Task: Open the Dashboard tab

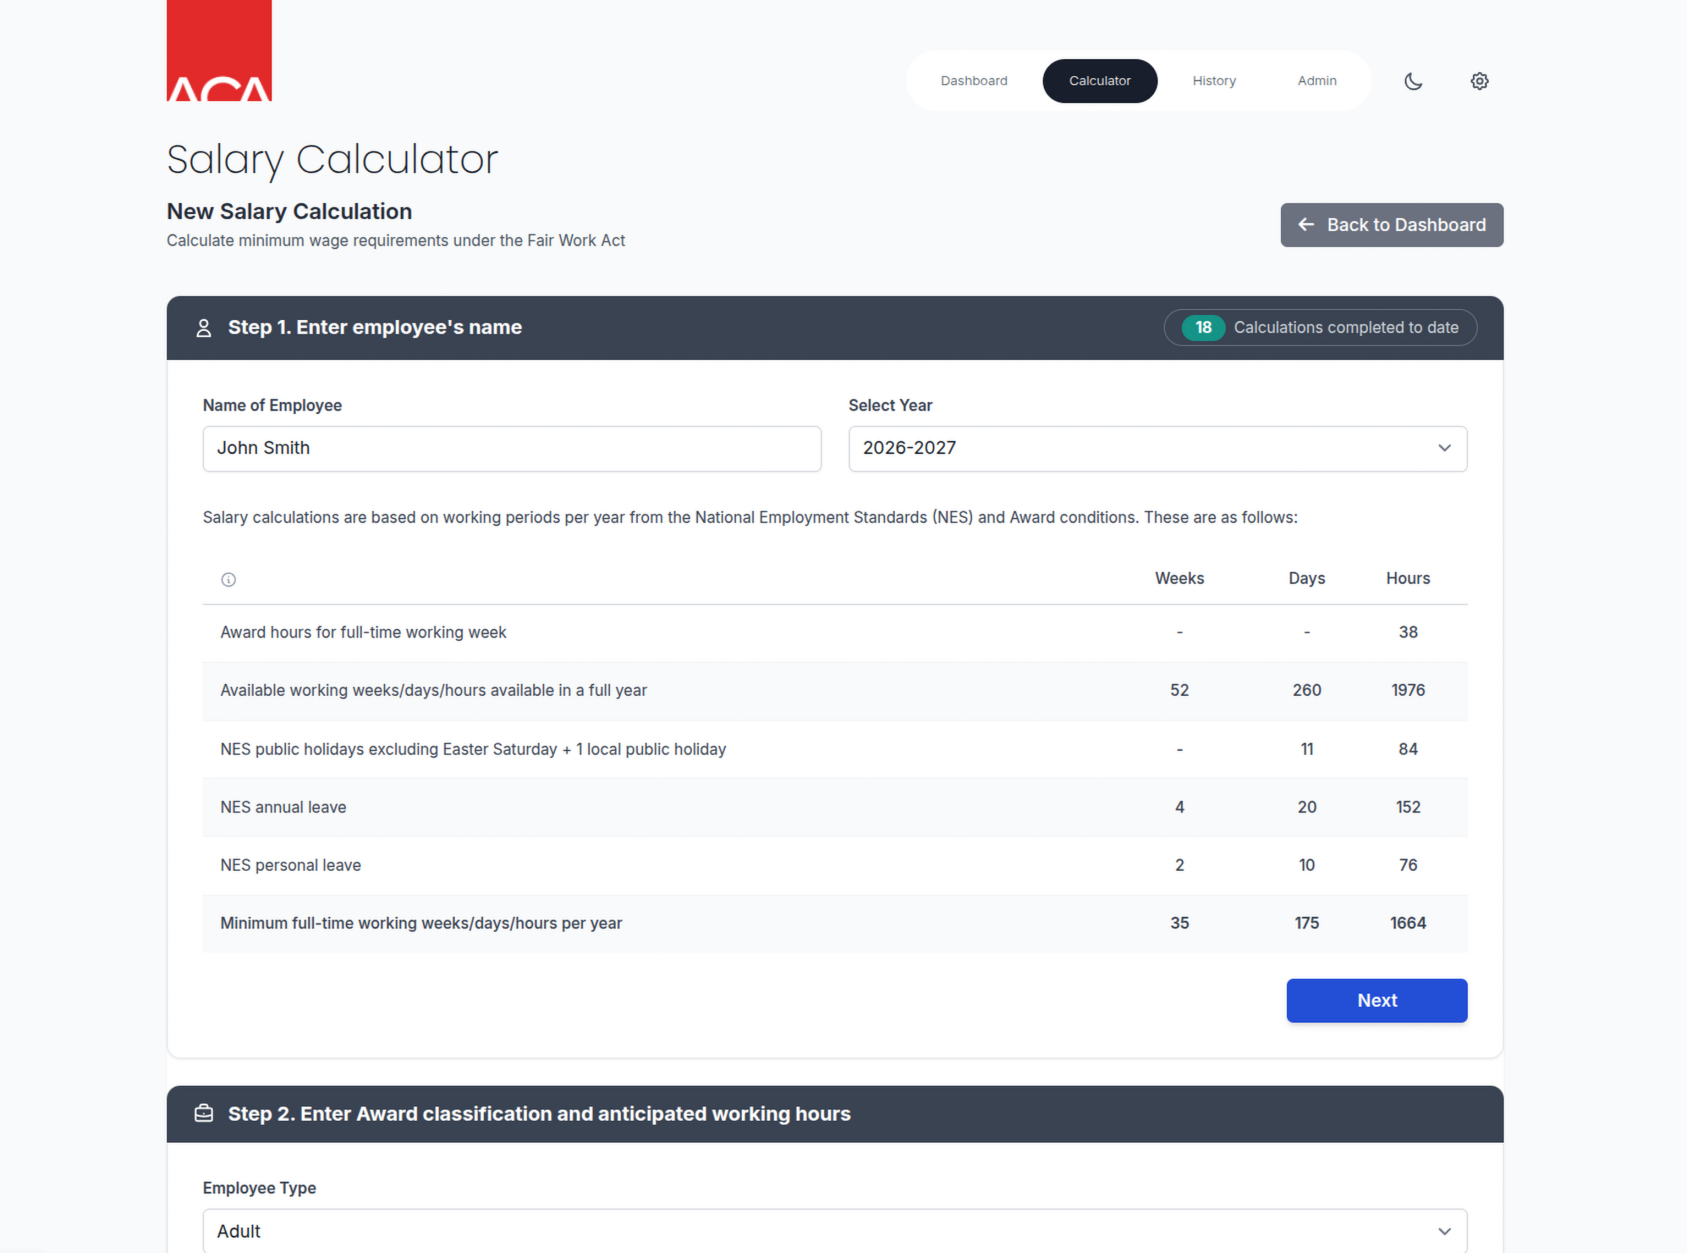Action: [974, 81]
